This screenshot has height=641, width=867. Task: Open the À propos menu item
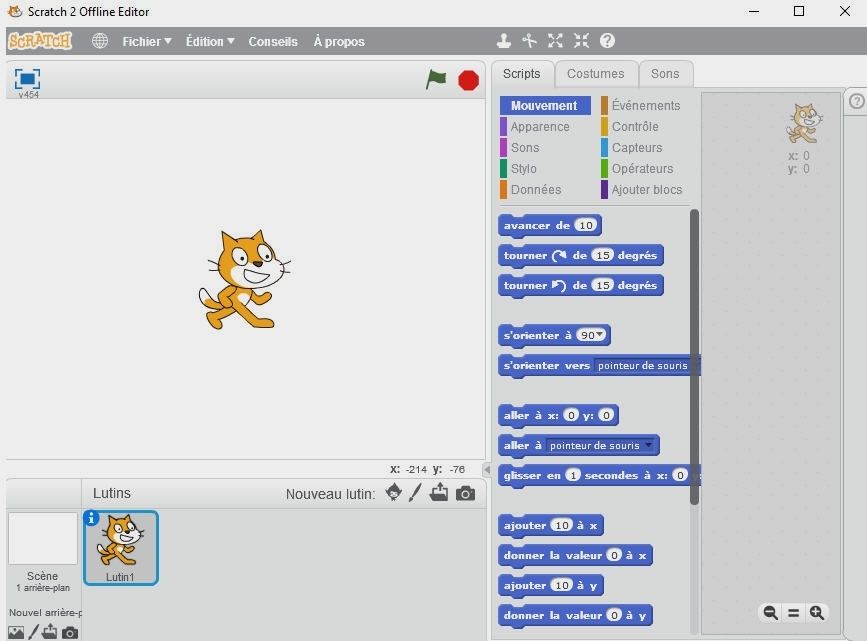click(x=339, y=41)
